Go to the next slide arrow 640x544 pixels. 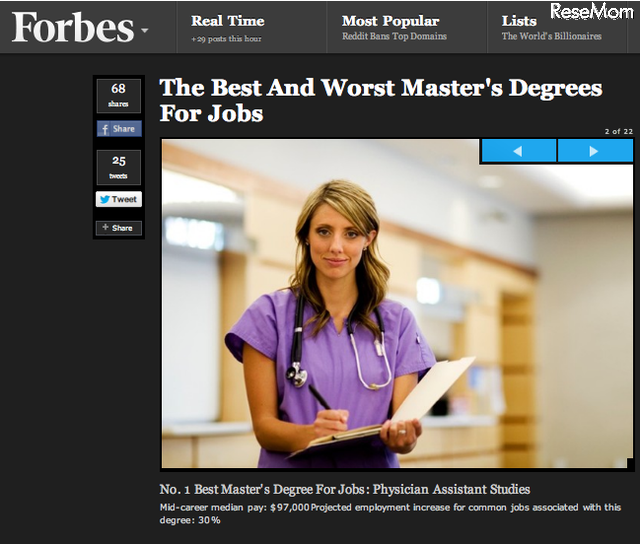click(x=595, y=151)
